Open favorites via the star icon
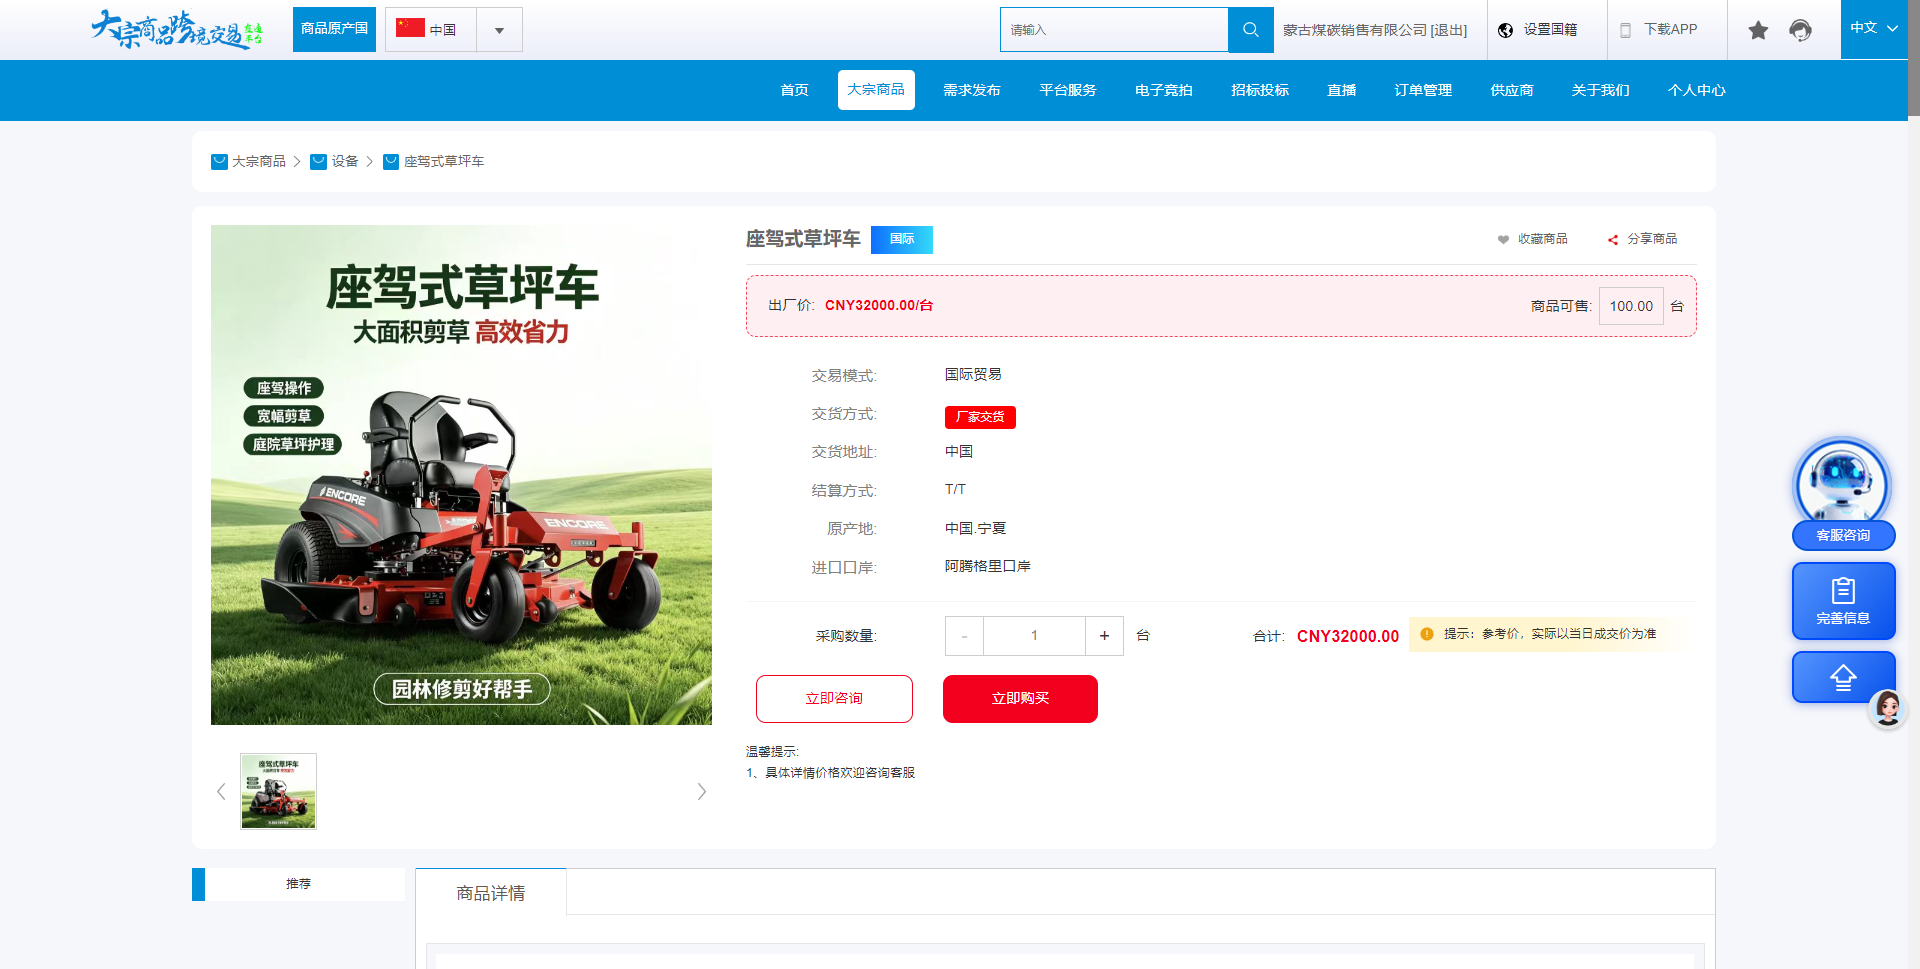The image size is (1920, 969). [1758, 30]
